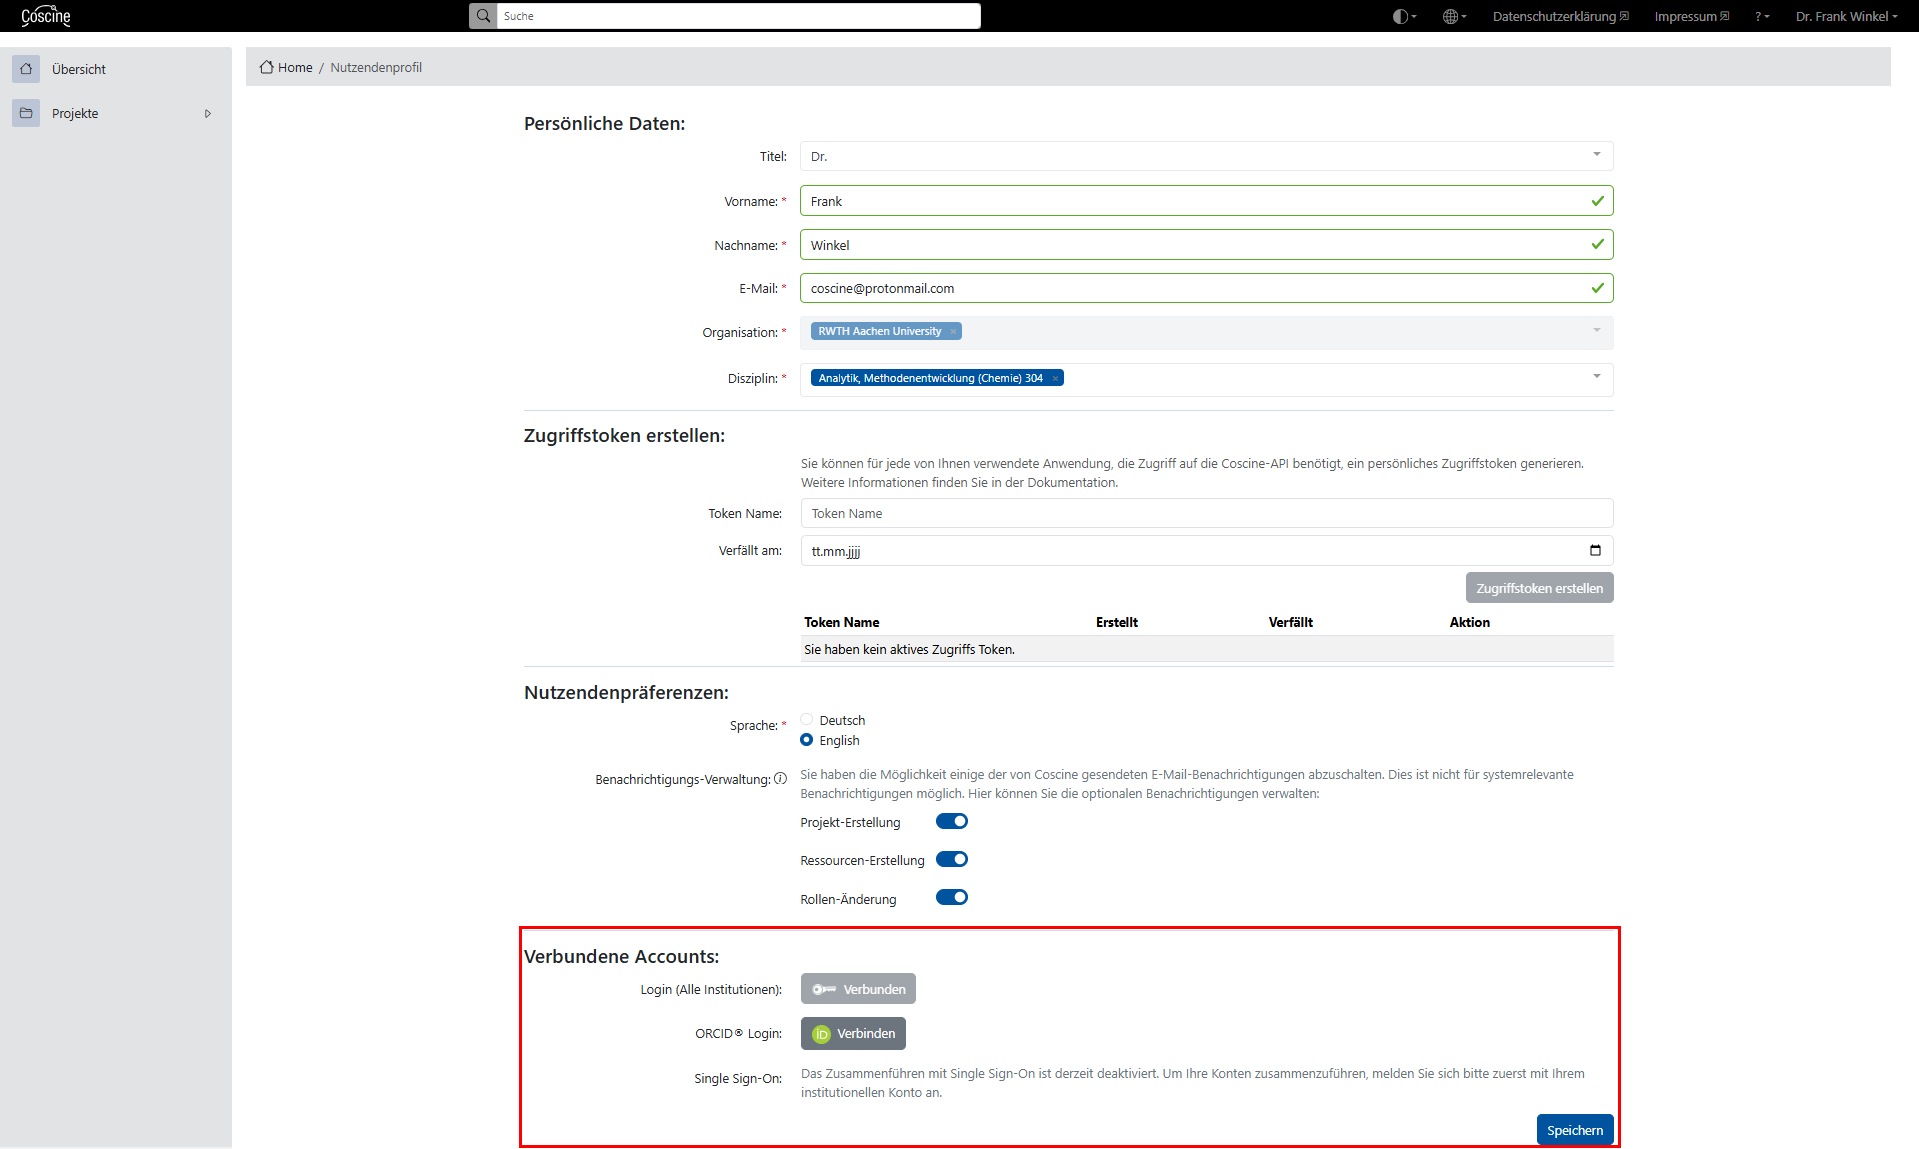Remove the RWTH Aachen University tag
The image size is (1919, 1149).
point(953,332)
